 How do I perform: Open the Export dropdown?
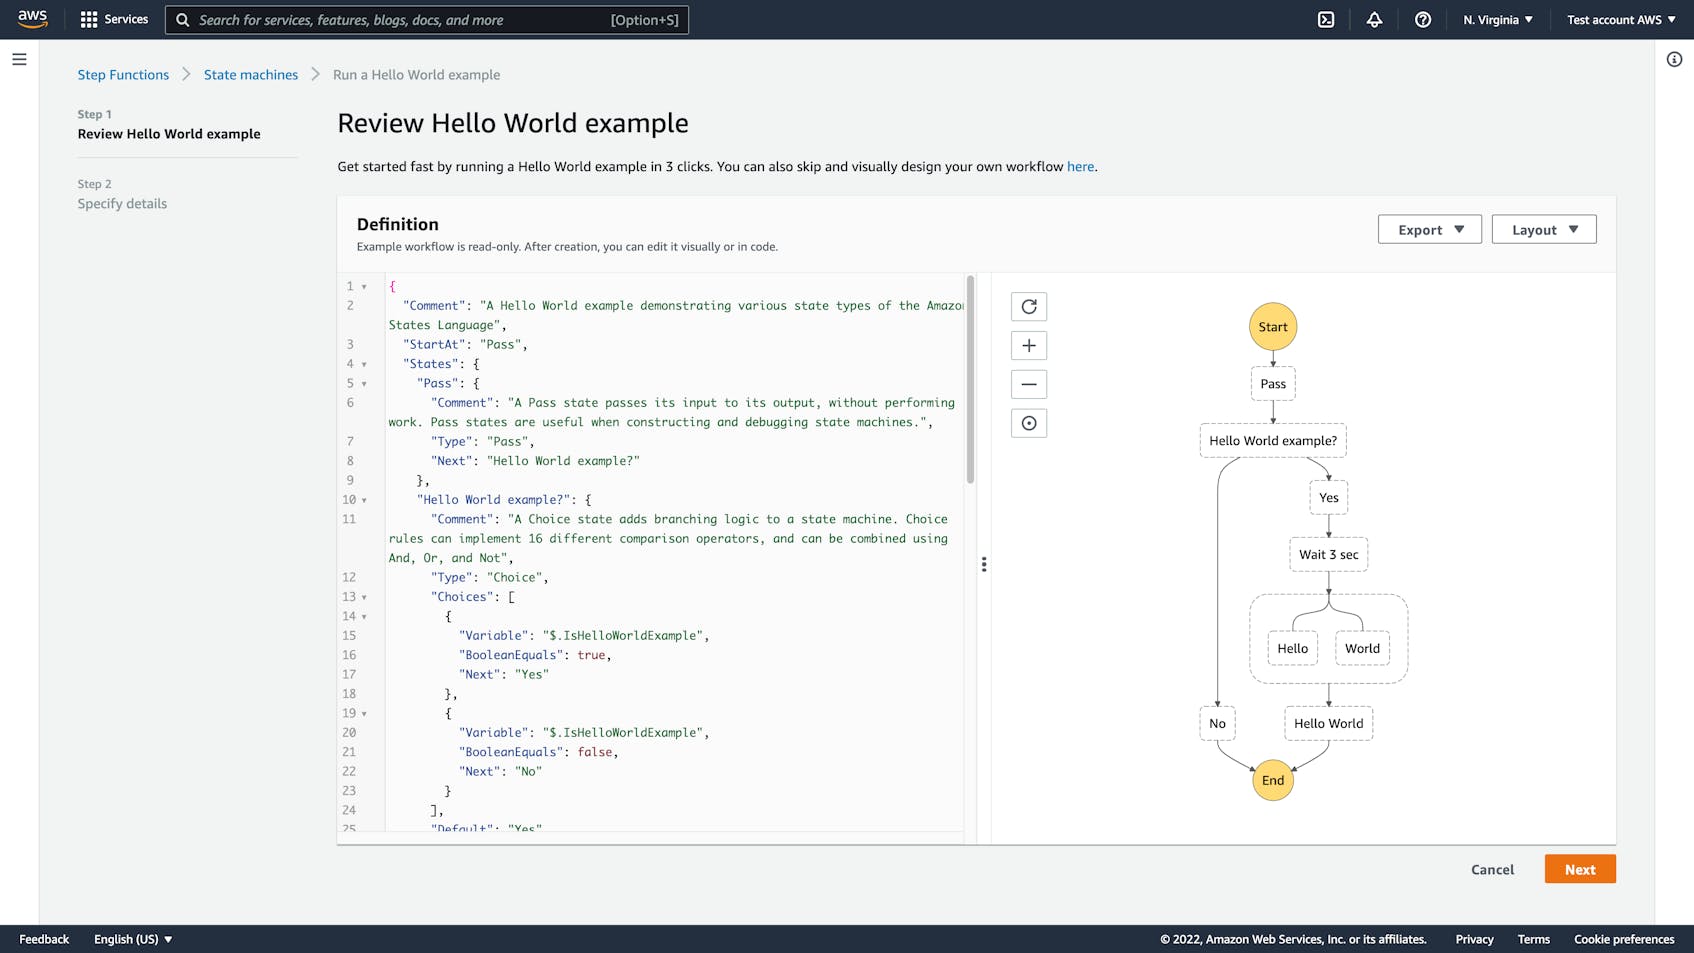pos(1429,229)
